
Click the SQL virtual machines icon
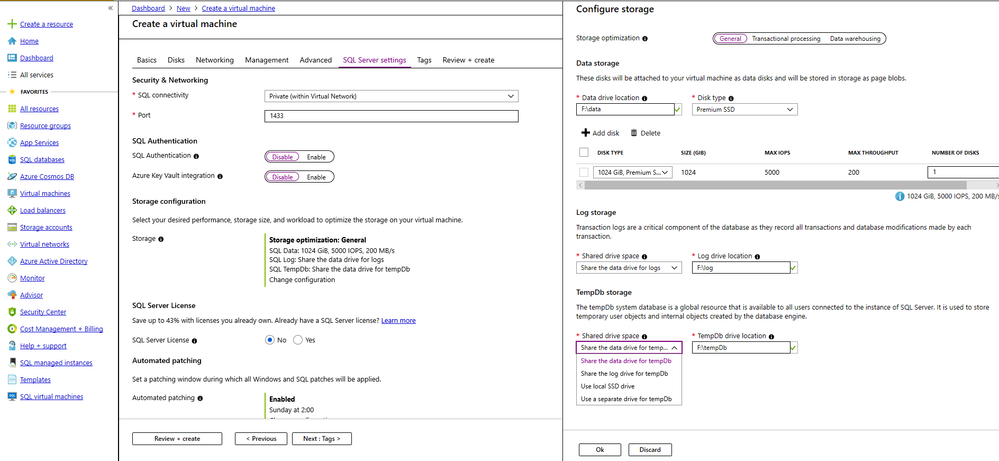[x=11, y=396]
